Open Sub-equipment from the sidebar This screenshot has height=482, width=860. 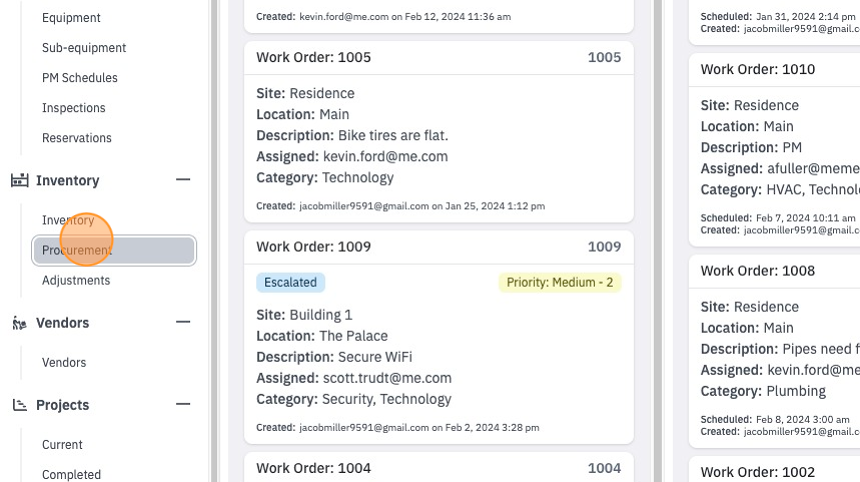click(x=84, y=48)
